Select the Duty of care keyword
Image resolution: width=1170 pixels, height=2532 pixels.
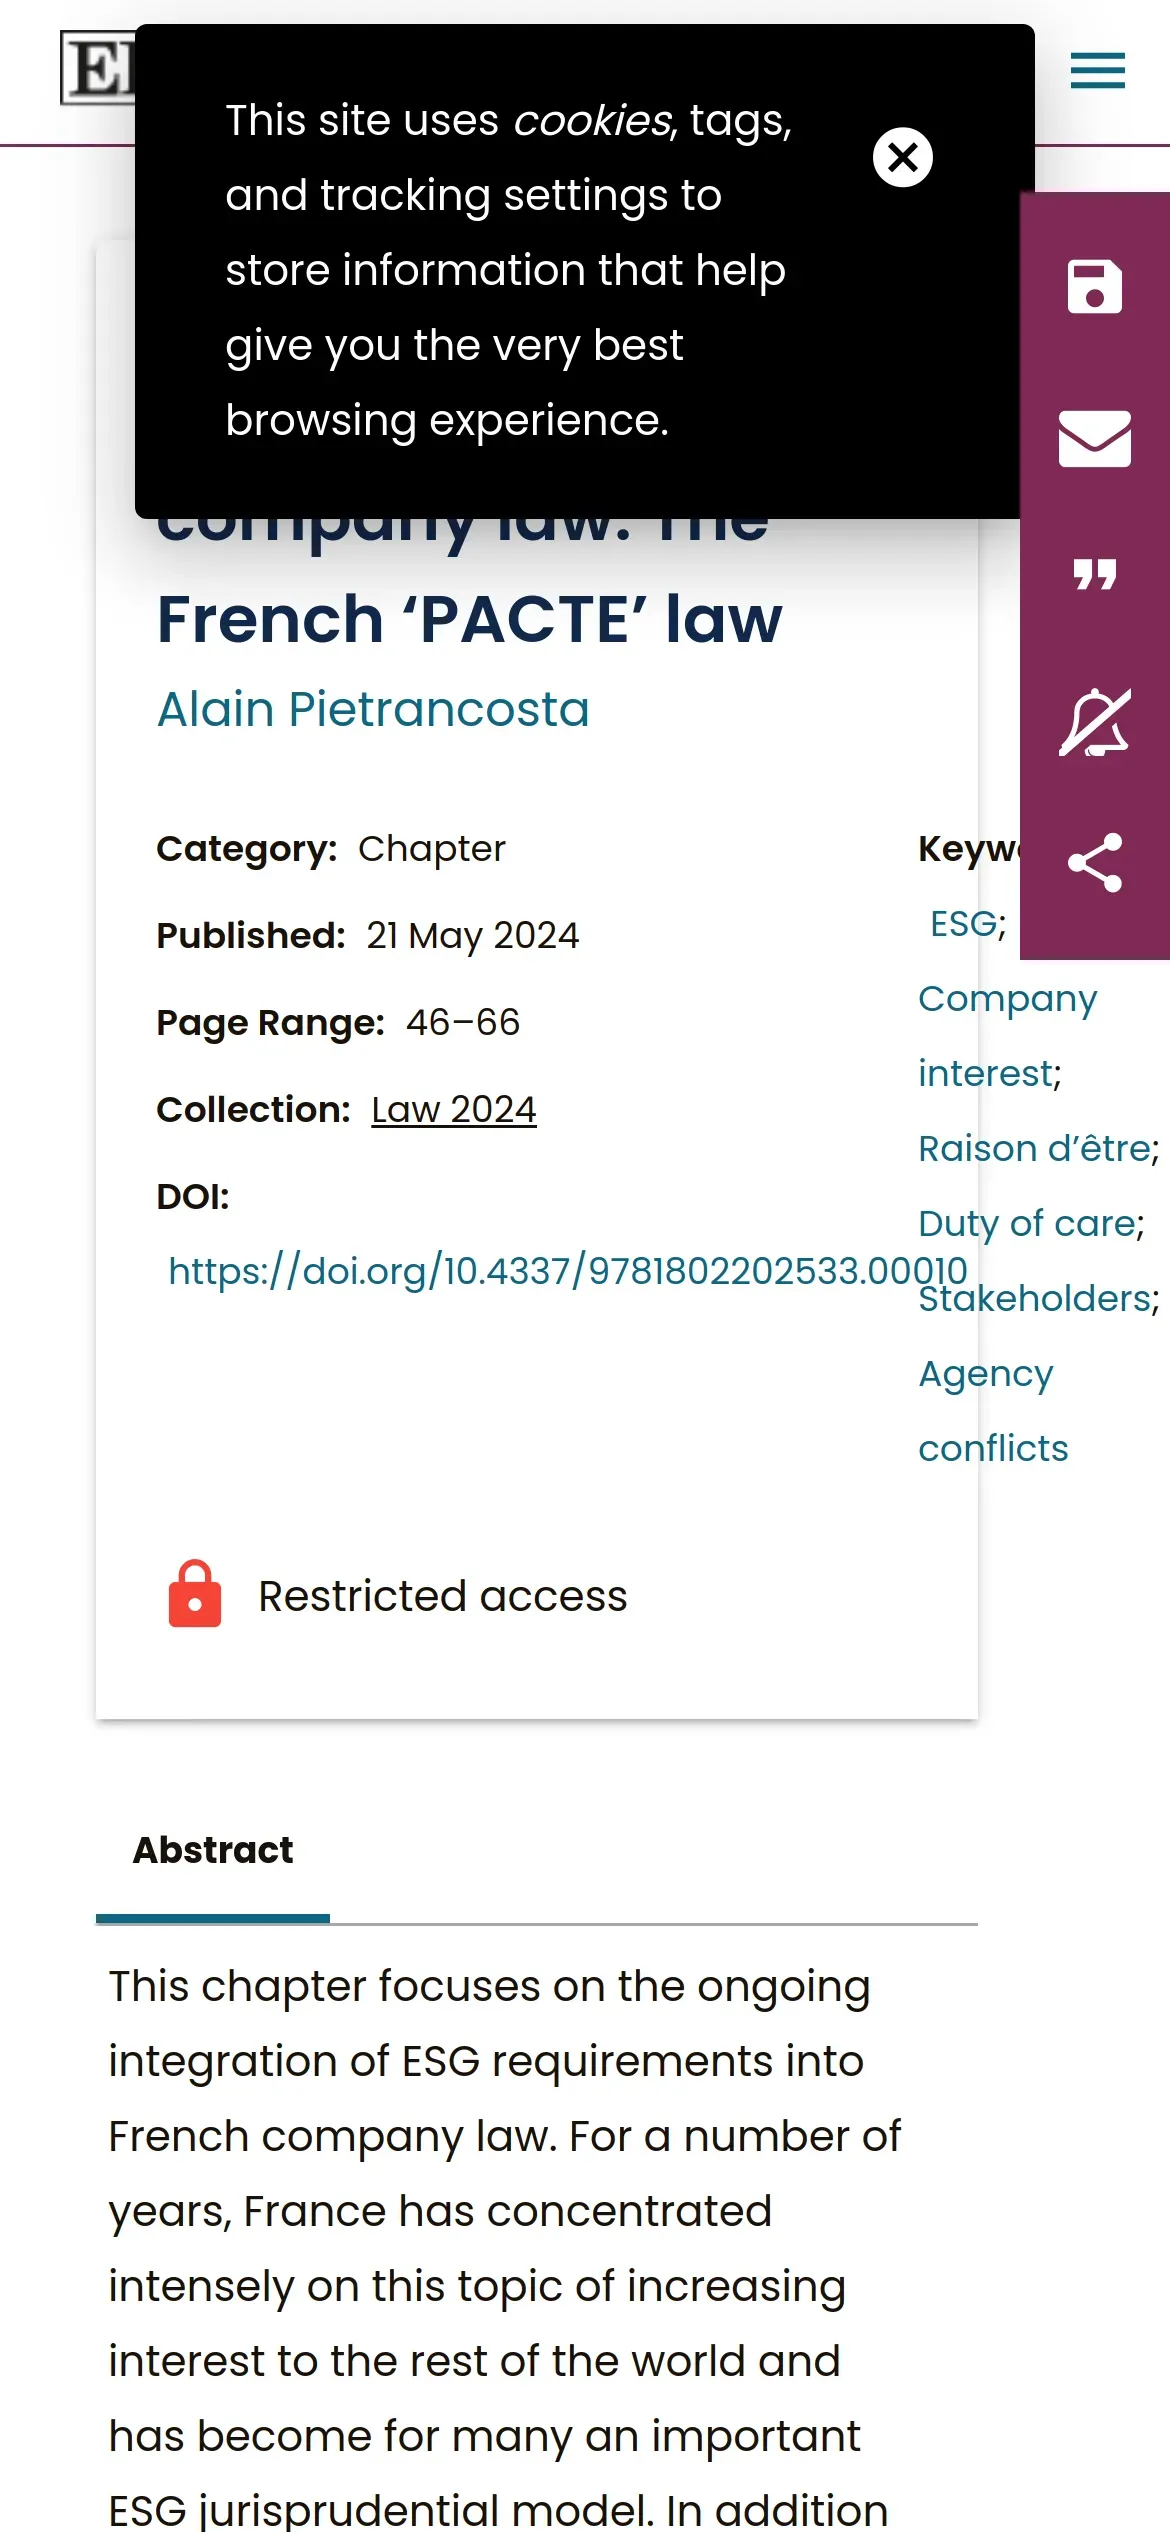point(1028,1223)
